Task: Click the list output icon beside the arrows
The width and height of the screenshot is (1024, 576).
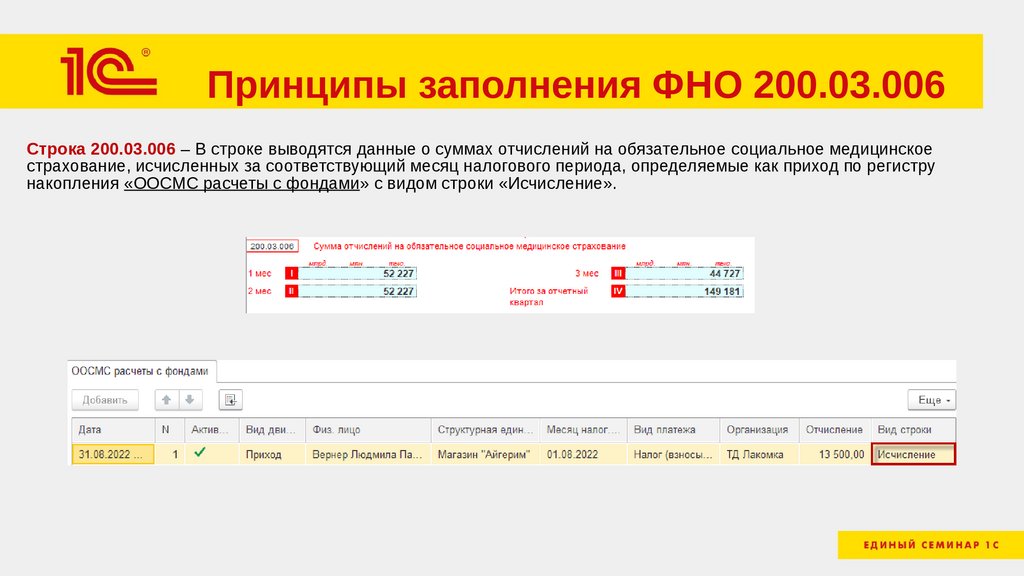Action: (231, 400)
